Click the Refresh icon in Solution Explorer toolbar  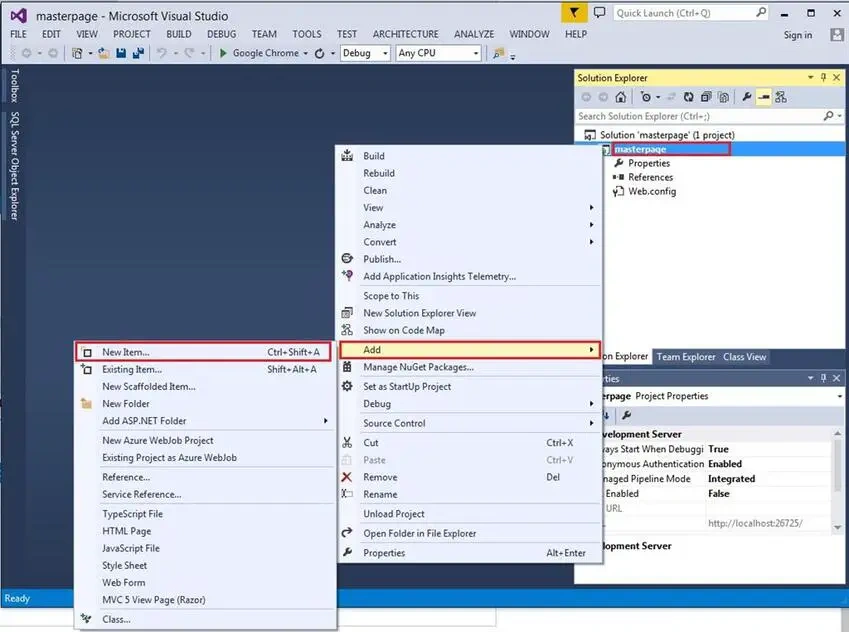coord(688,97)
